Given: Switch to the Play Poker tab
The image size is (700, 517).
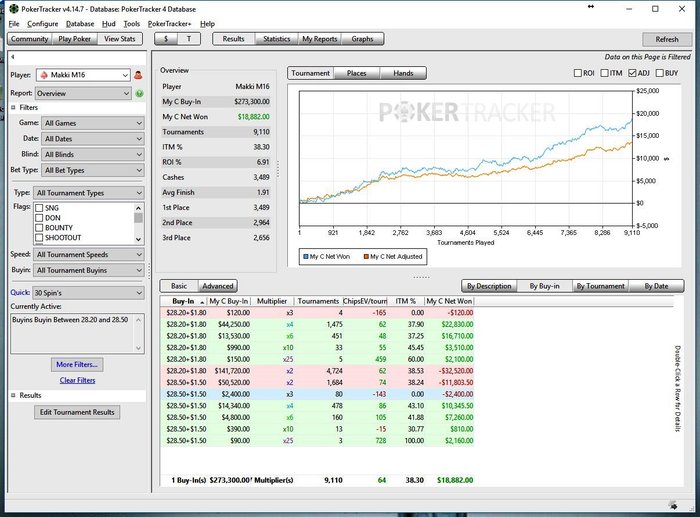Looking at the screenshot, I should [74, 39].
